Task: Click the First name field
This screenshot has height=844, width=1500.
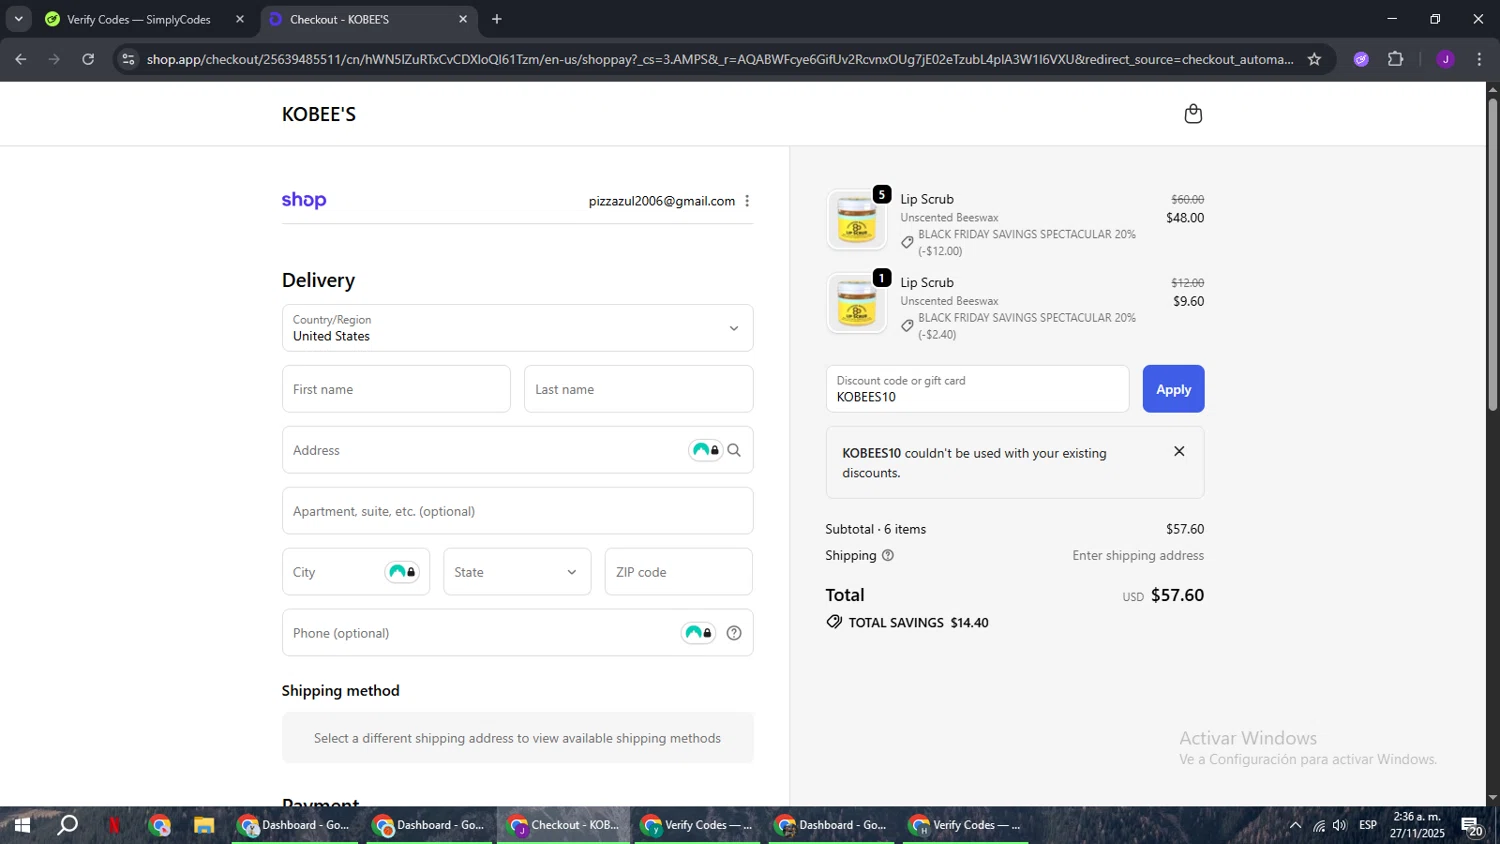Action: click(x=396, y=389)
